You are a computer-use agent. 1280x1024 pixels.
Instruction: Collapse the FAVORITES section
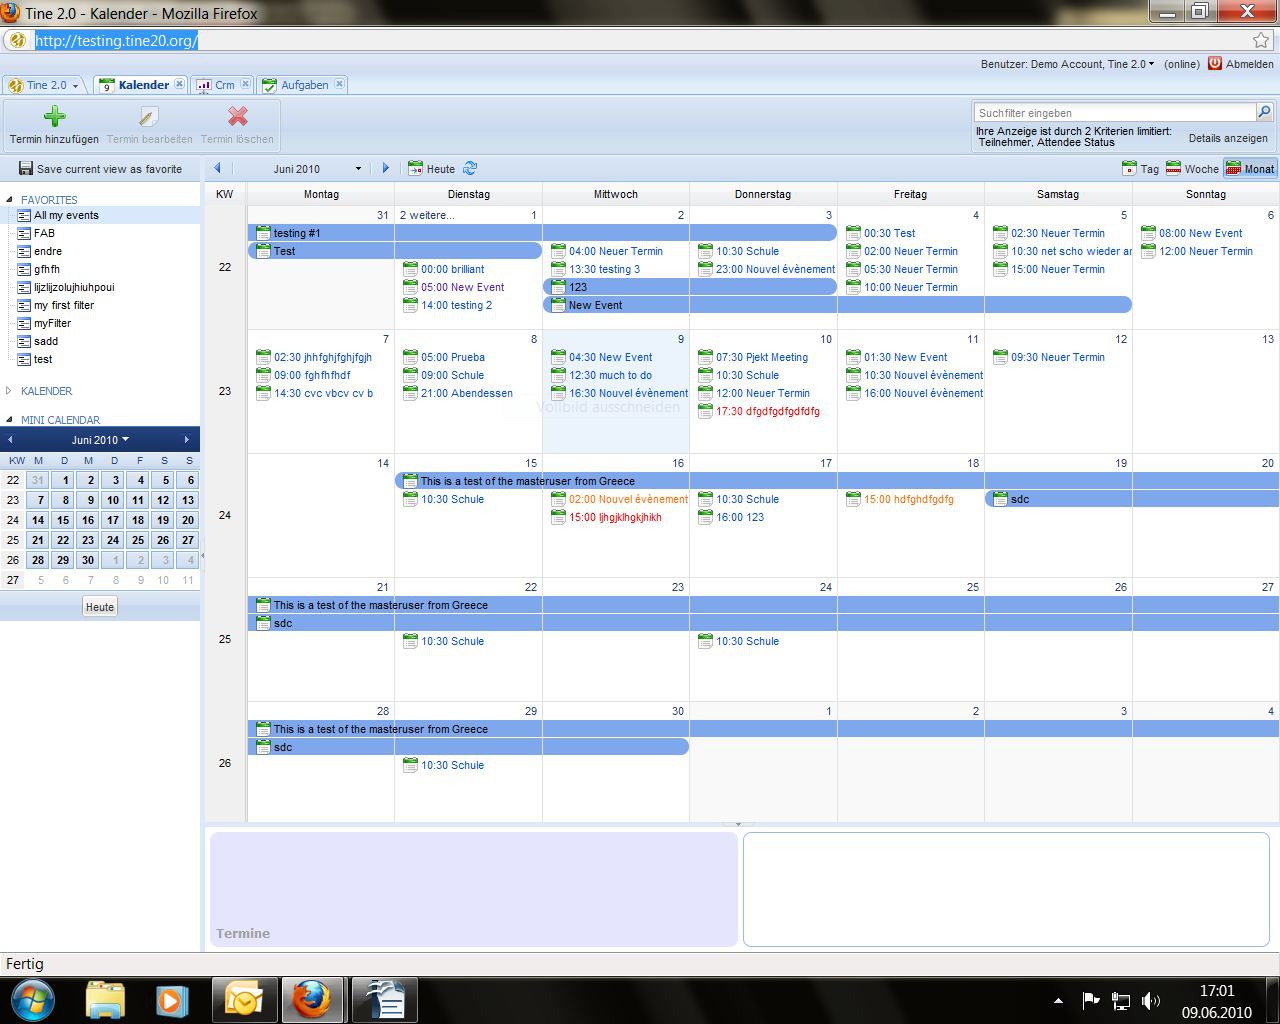9,200
